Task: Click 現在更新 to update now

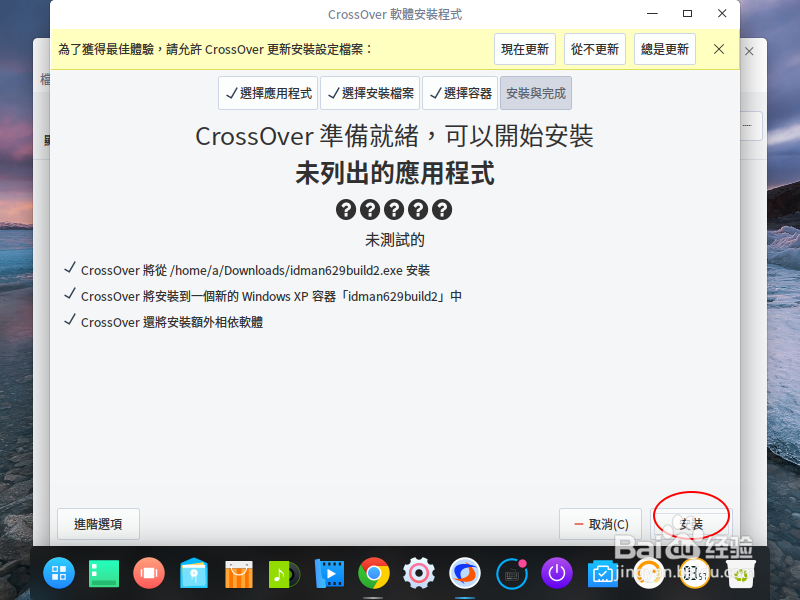Action: [524, 49]
